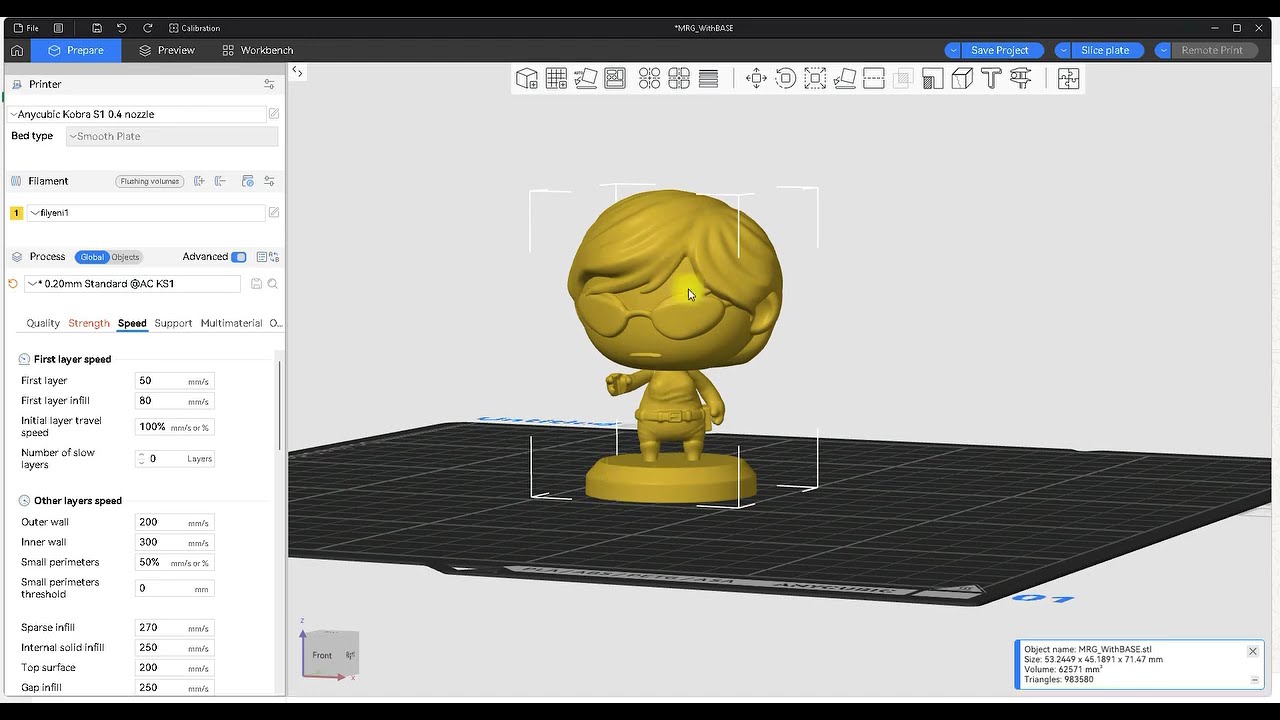Select the Auto orient tool
The width and height of the screenshot is (1280, 720).
pos(586,78)
